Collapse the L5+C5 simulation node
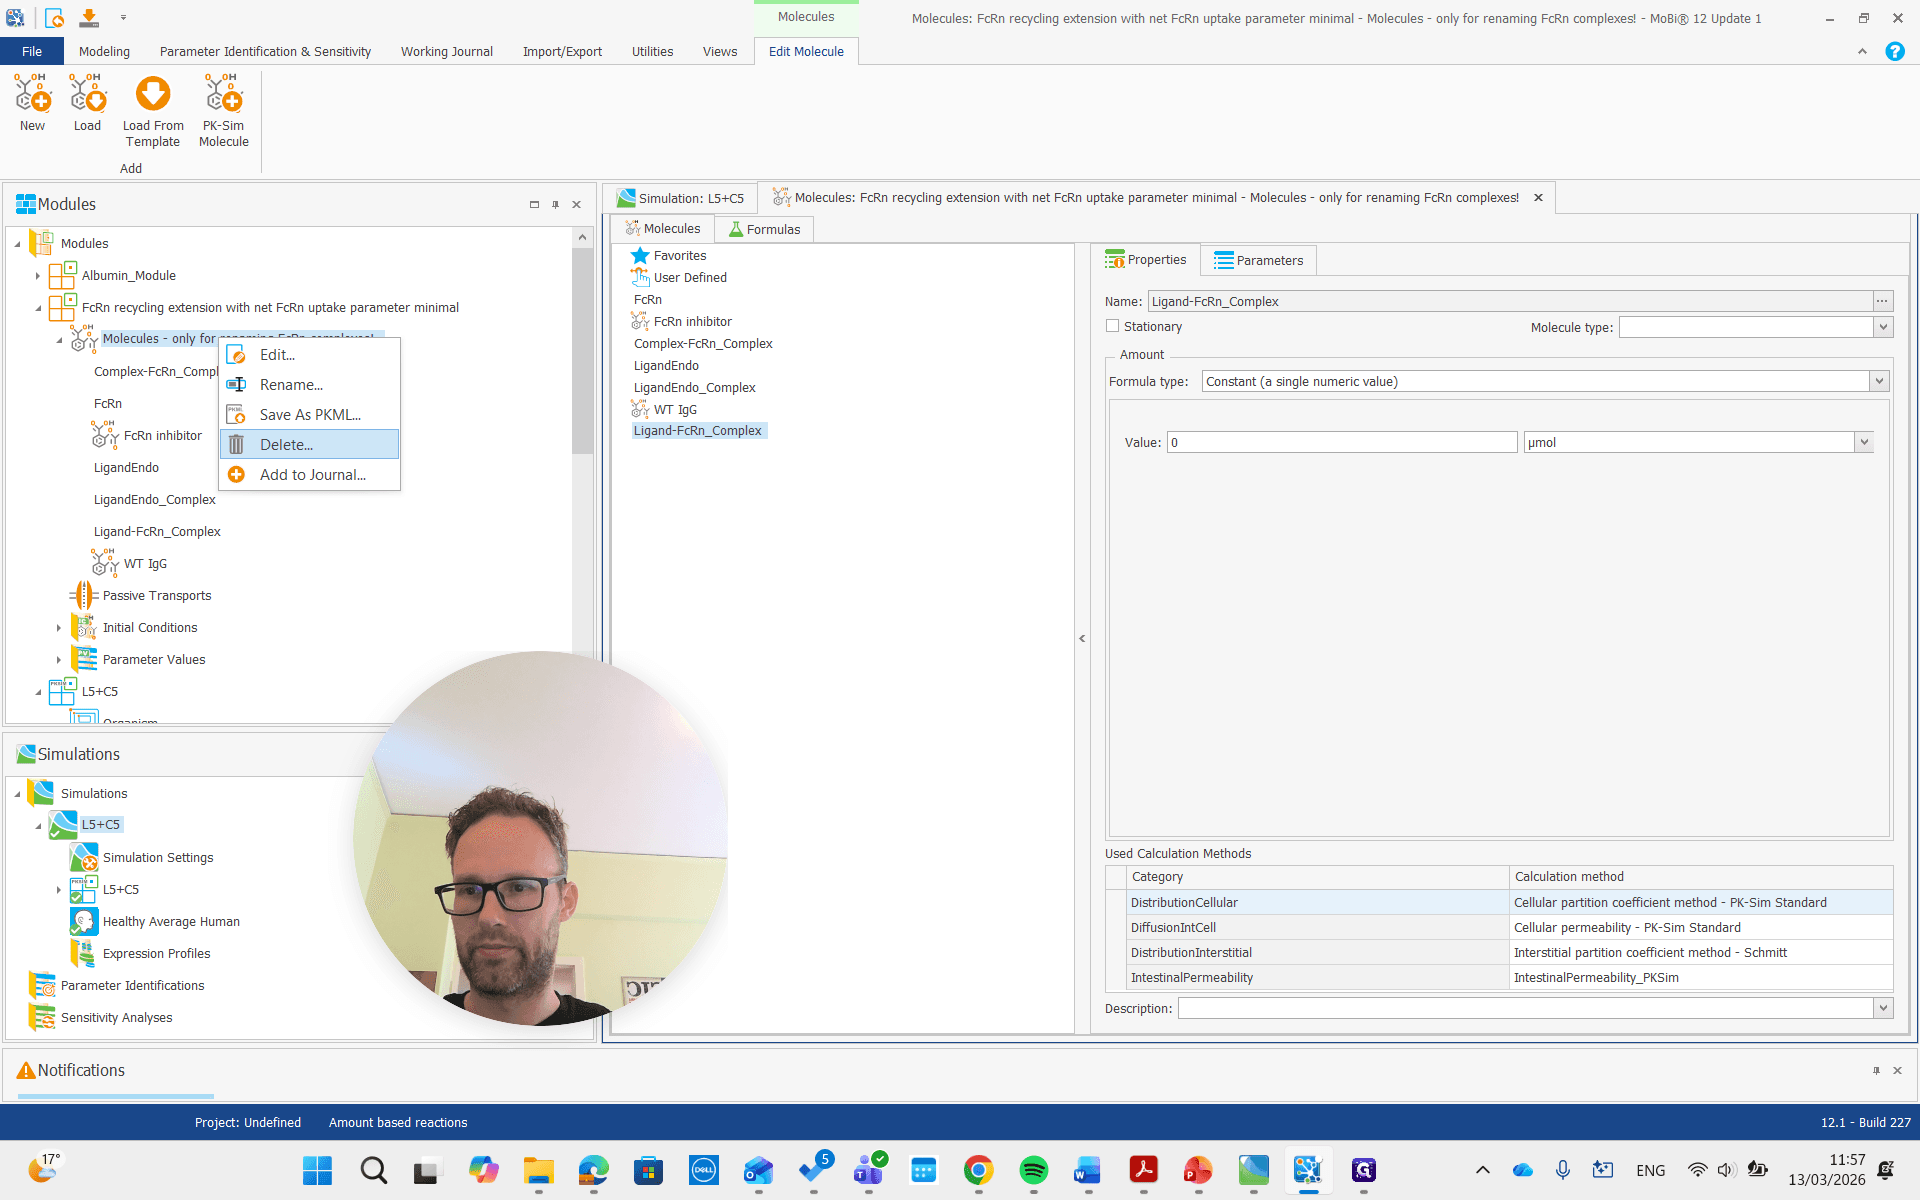Viewport: 1920px width, 1200px height. click(x=38, y=826)
